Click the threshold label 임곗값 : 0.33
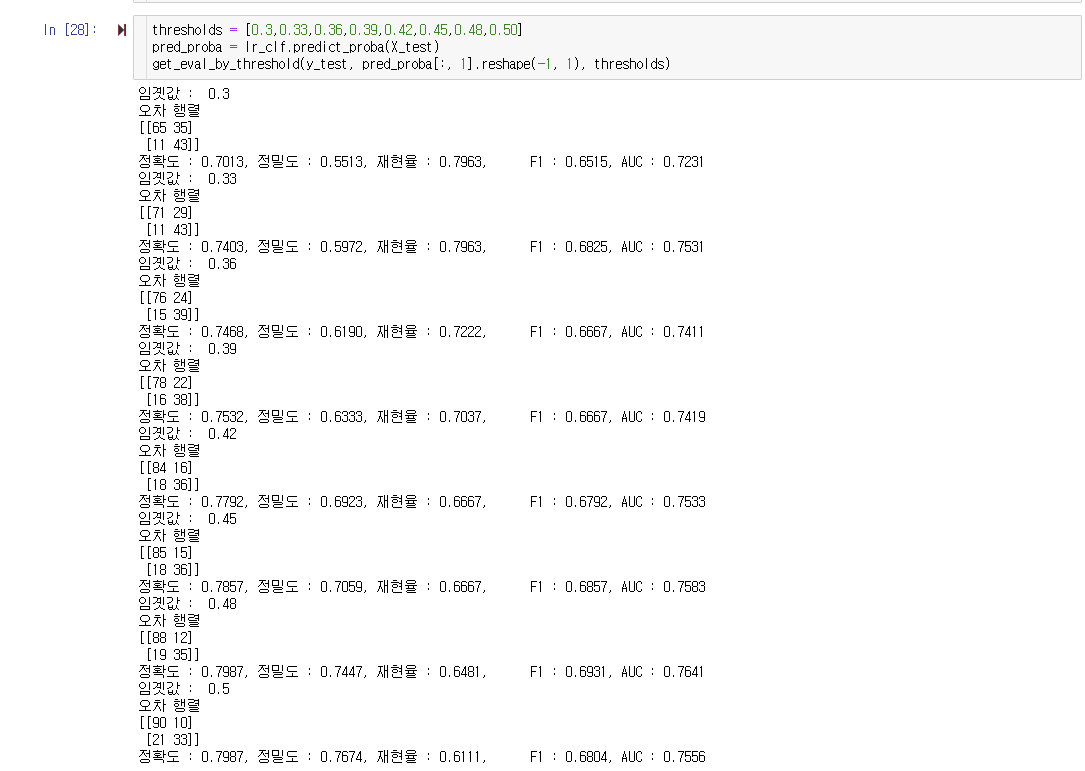The height and width of the screenshot is (771, 1085). tap(188, 179)
